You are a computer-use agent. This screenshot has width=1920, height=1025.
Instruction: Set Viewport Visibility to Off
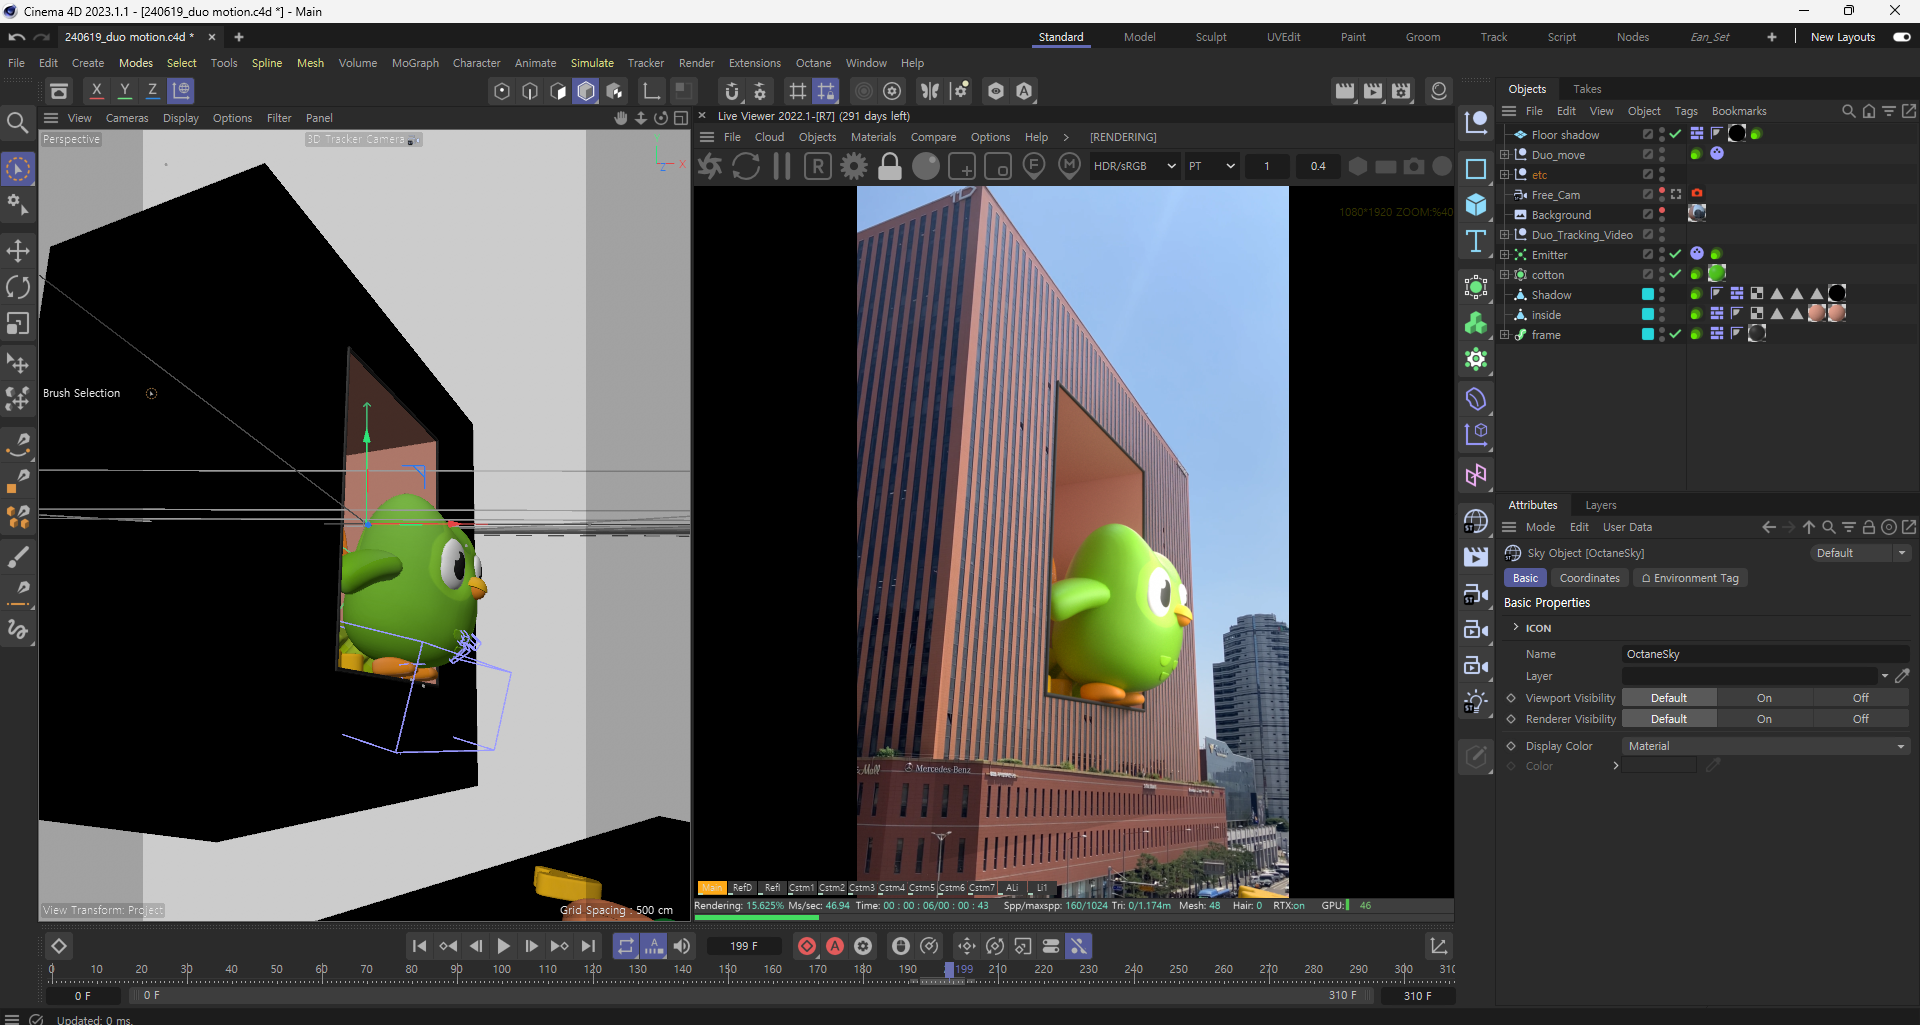1860,698
